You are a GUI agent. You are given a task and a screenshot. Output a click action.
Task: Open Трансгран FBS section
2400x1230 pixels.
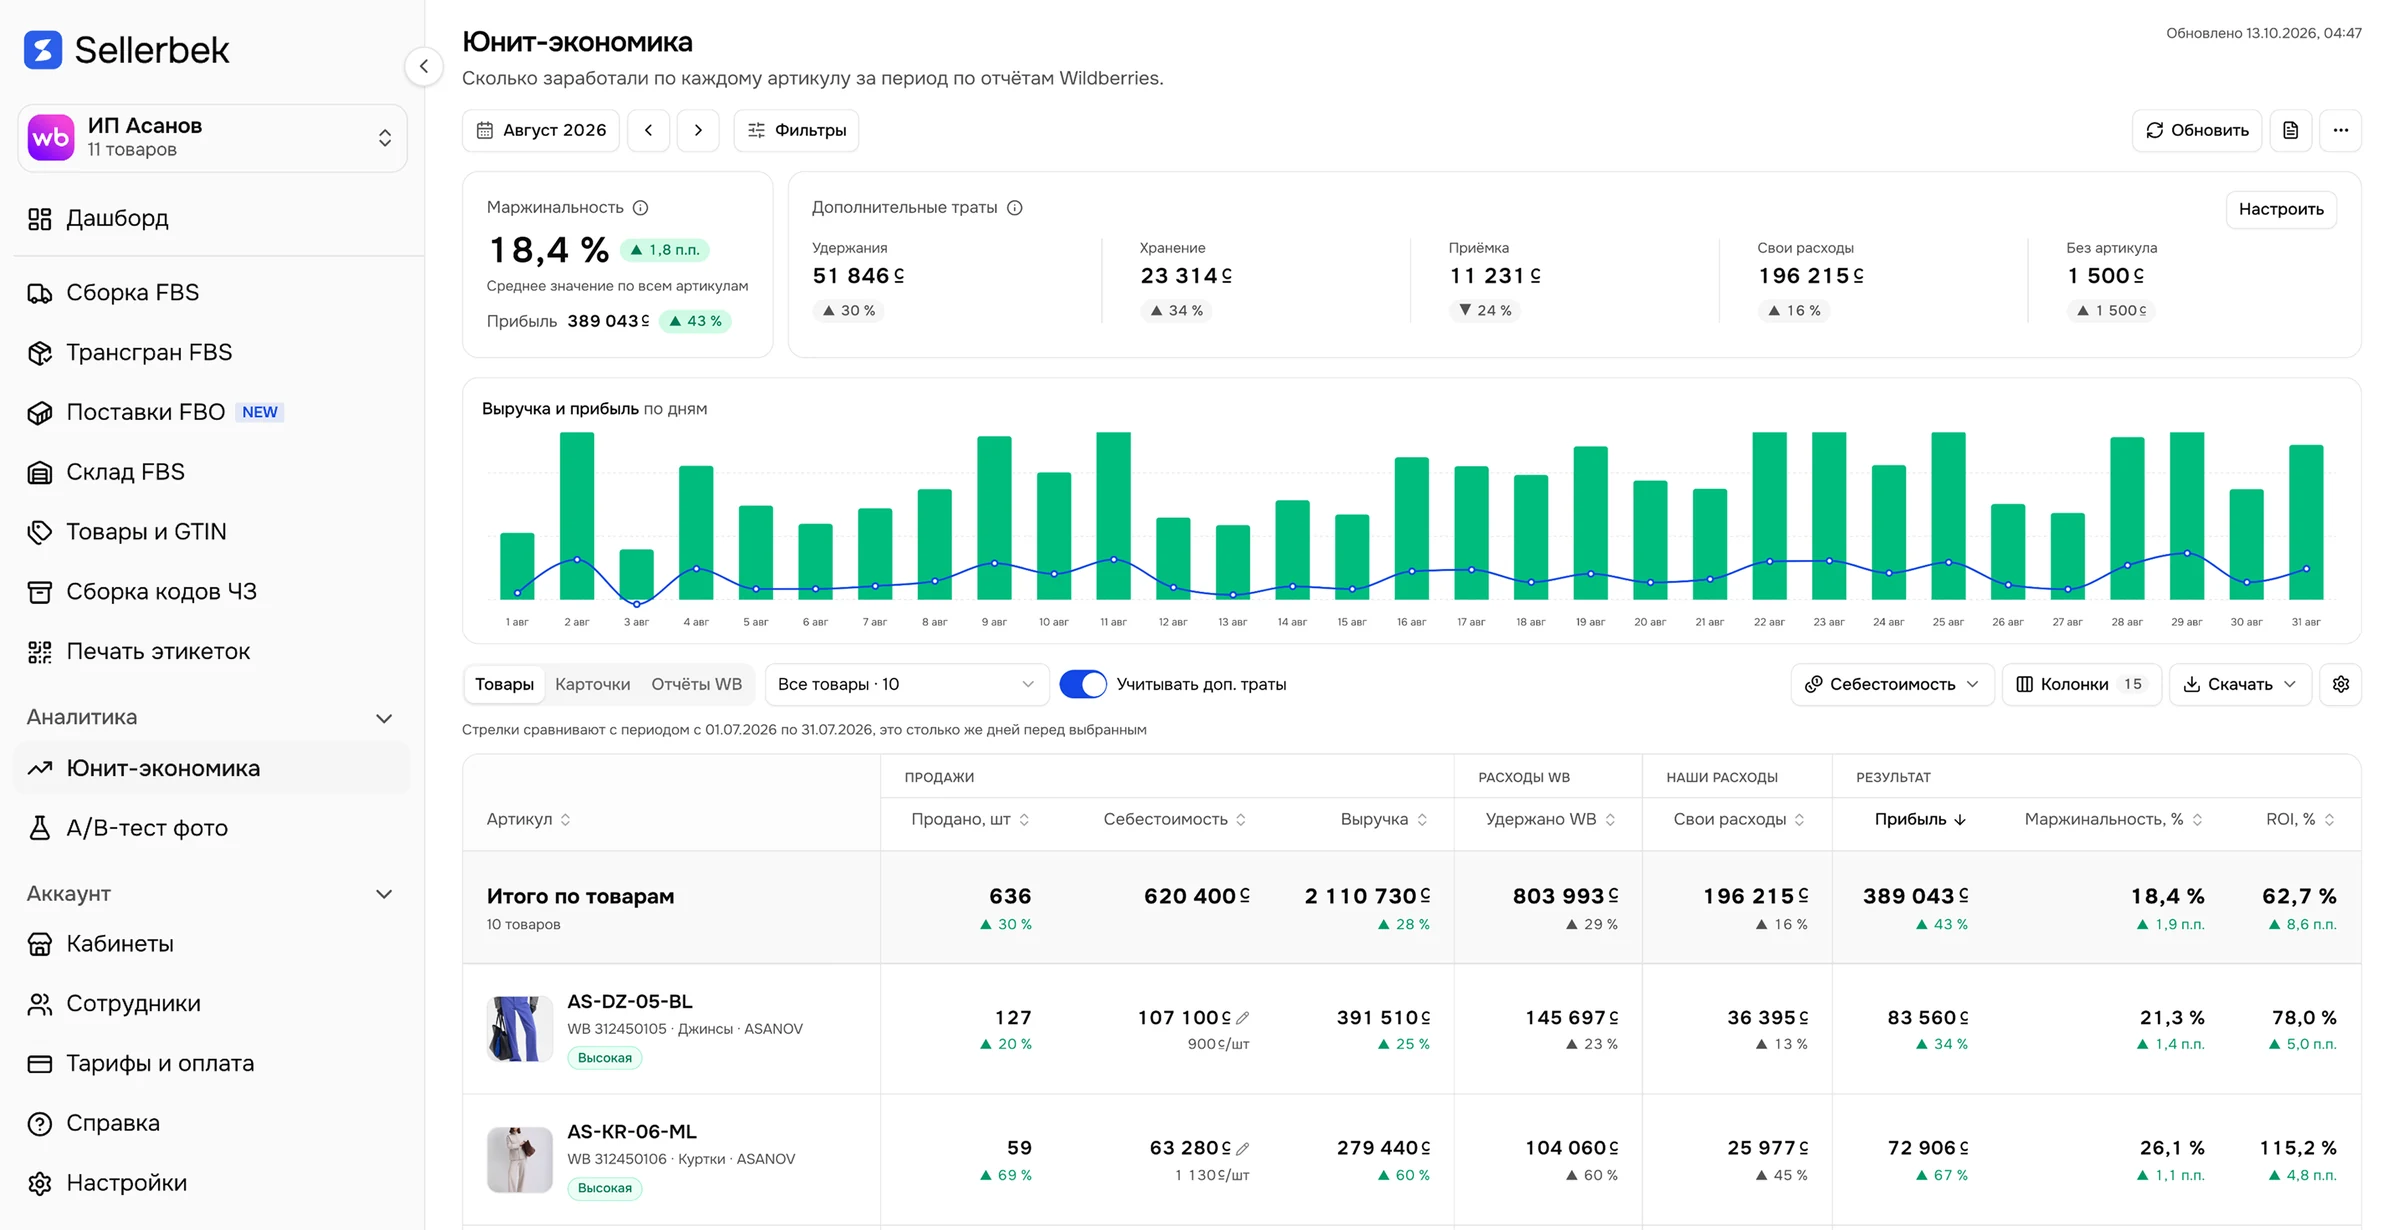click(212, 352)
